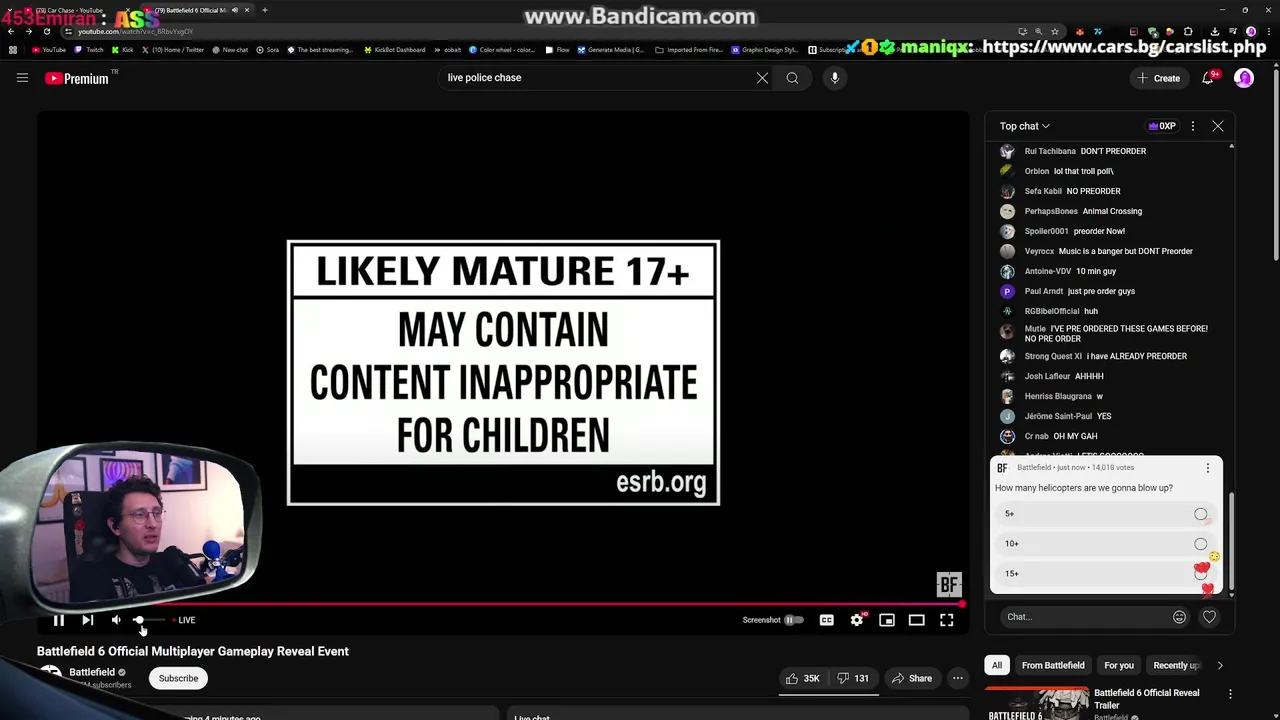Create new content button
The width and height of the screenshot is (1280, 720).
pos(1159,78)
